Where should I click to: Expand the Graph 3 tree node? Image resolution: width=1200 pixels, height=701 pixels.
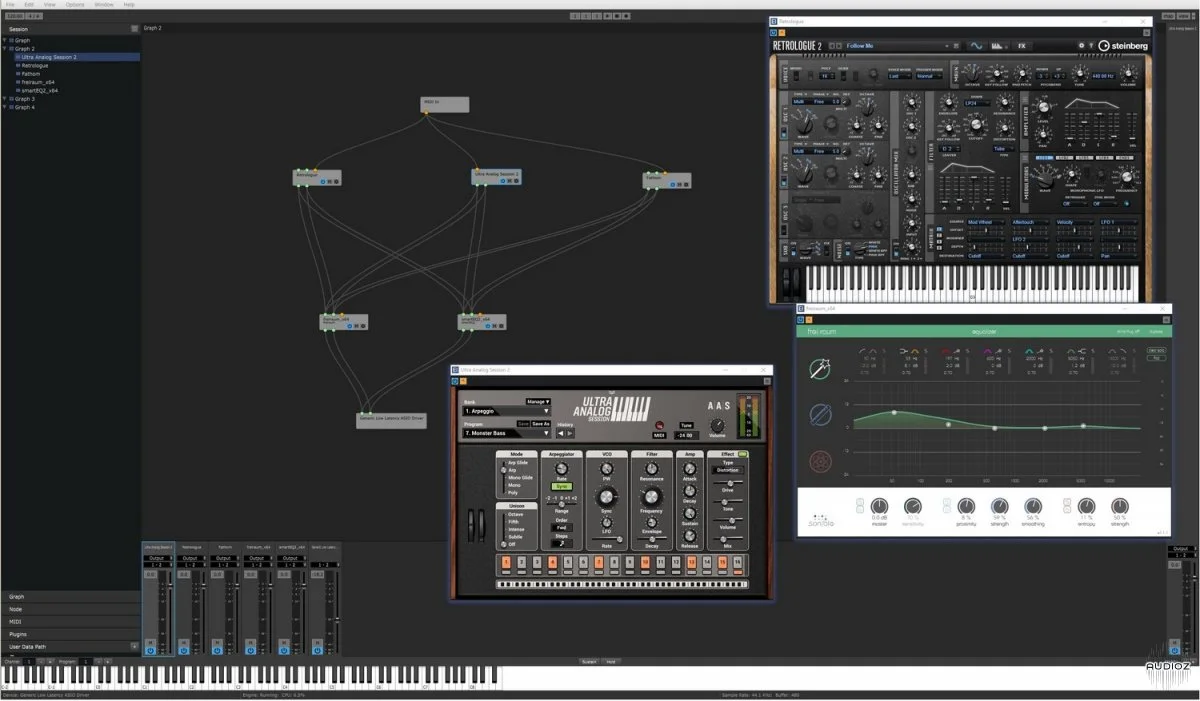[x=4, y=99]
